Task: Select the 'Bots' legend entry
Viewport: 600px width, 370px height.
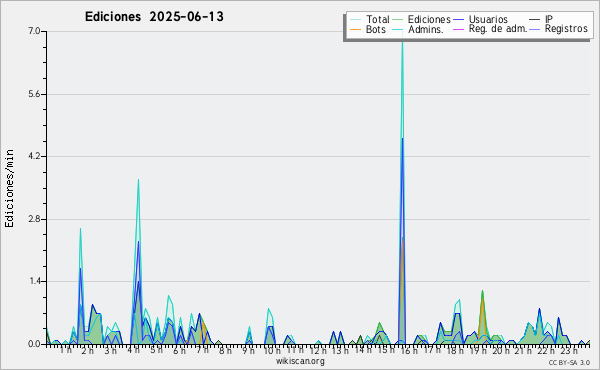Action: coord(375,29)
